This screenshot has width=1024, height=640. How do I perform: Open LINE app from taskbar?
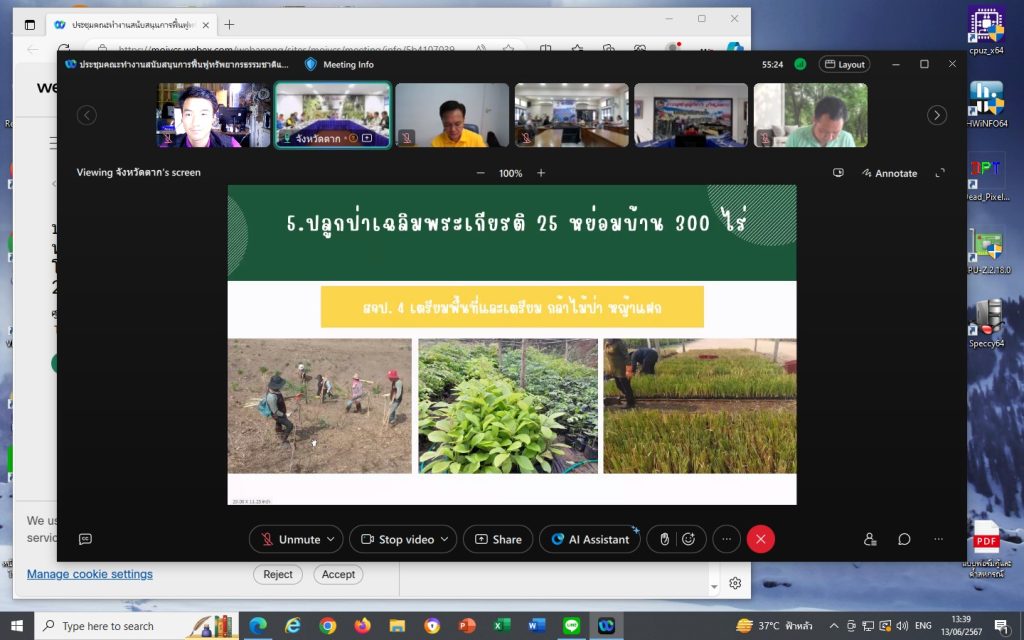point(571,626)
